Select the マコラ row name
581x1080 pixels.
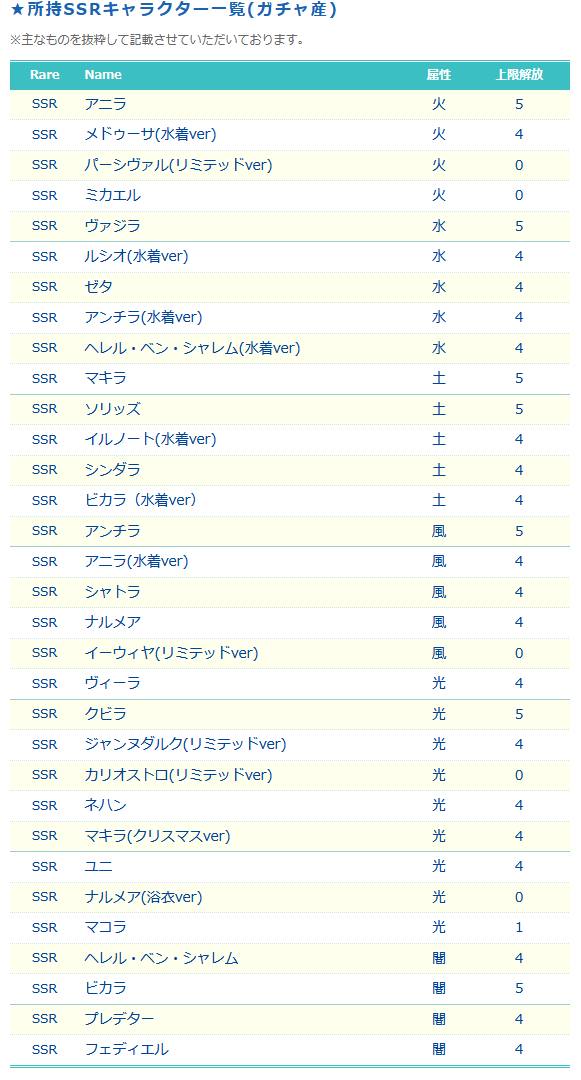coord(105,927)
